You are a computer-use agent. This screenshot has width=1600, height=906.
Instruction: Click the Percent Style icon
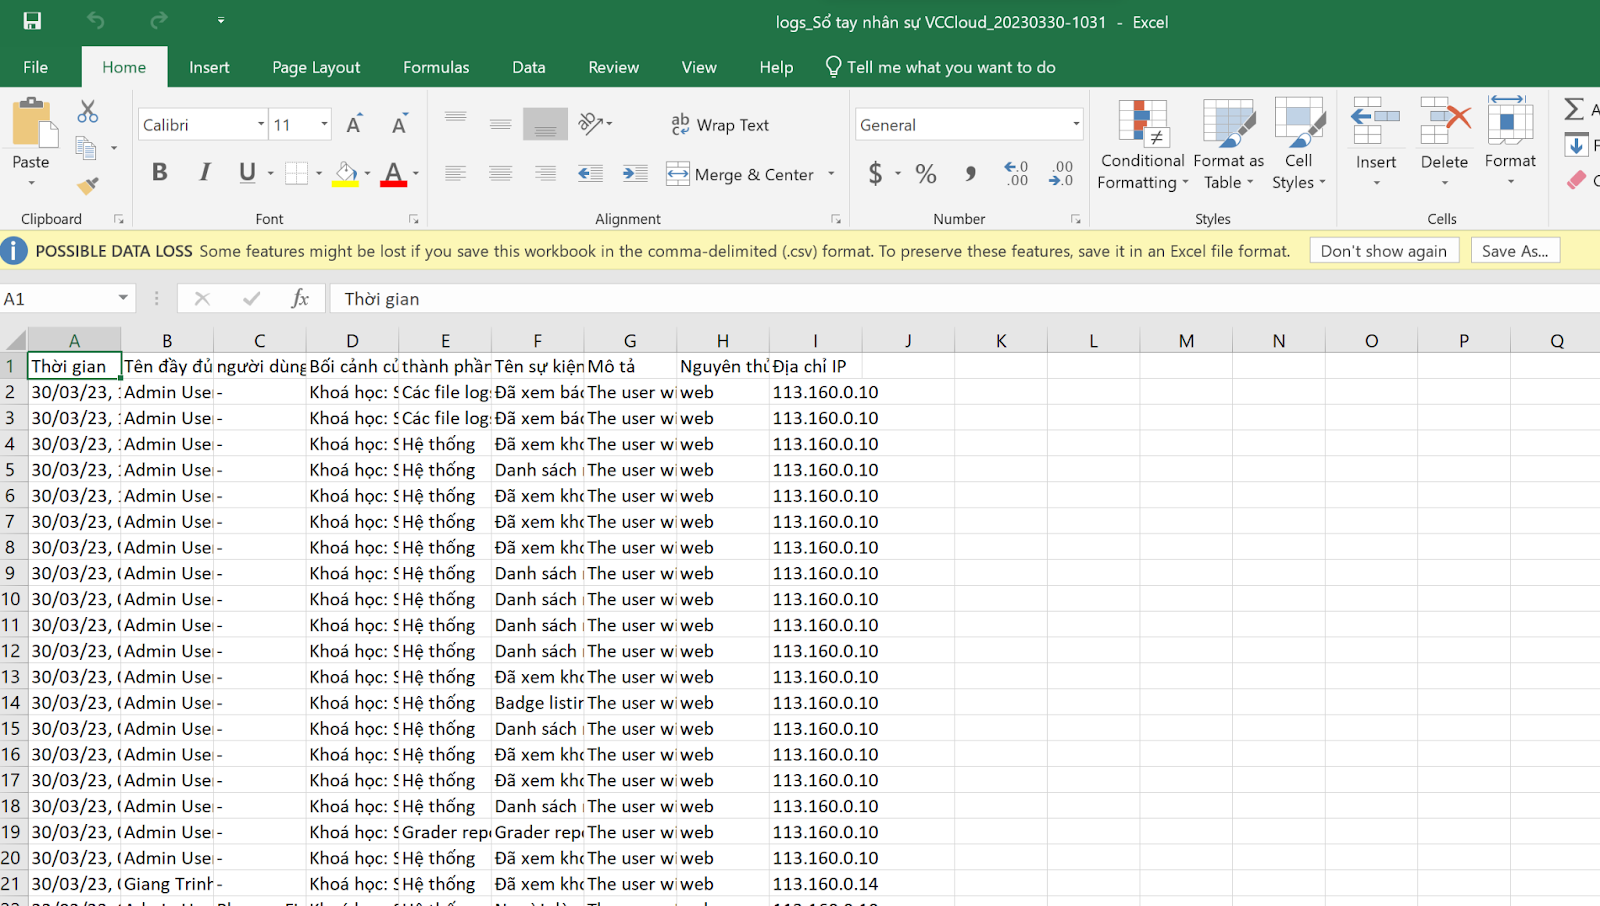pyautogui.click(x=926, y=174)
